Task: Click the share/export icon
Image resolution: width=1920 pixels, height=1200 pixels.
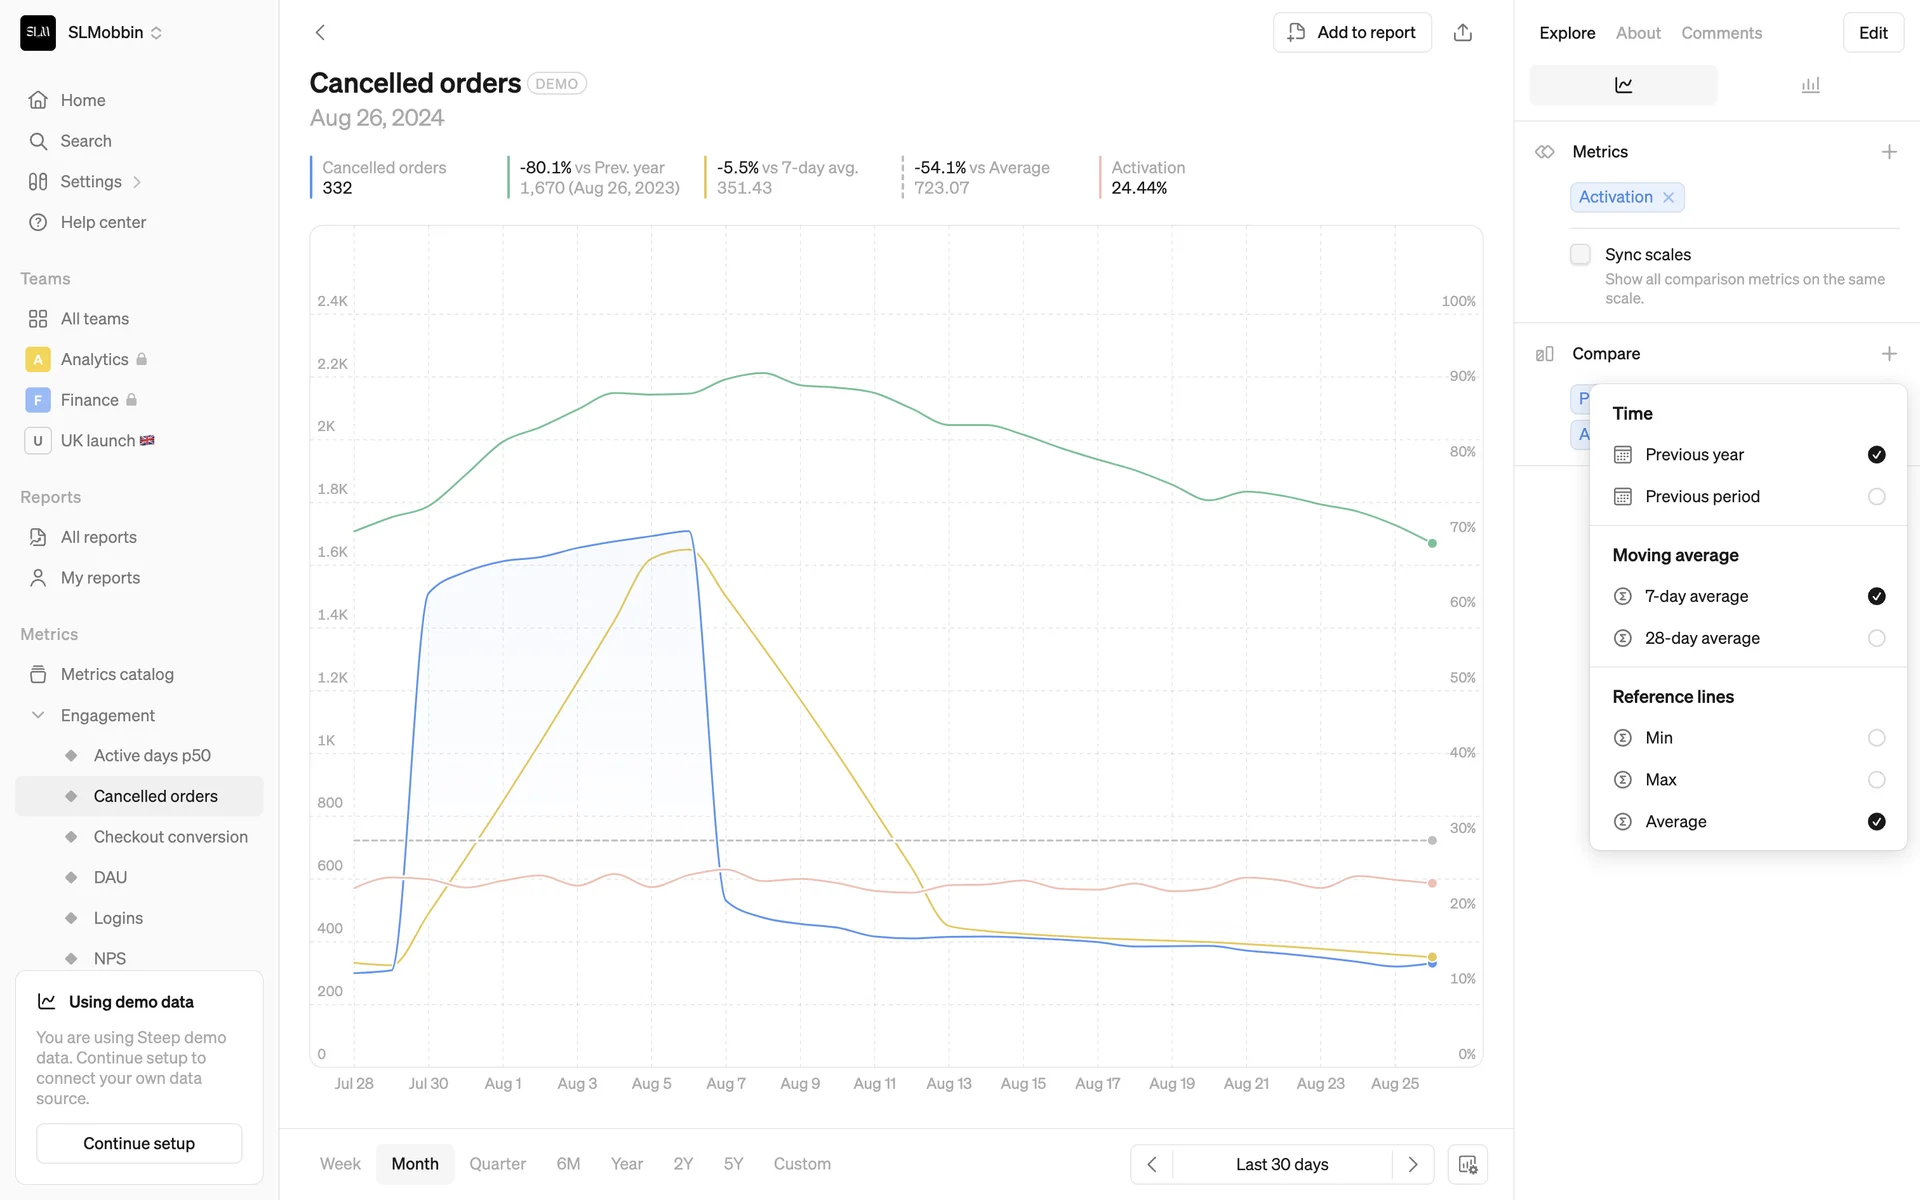Action: coord(1462,33)
